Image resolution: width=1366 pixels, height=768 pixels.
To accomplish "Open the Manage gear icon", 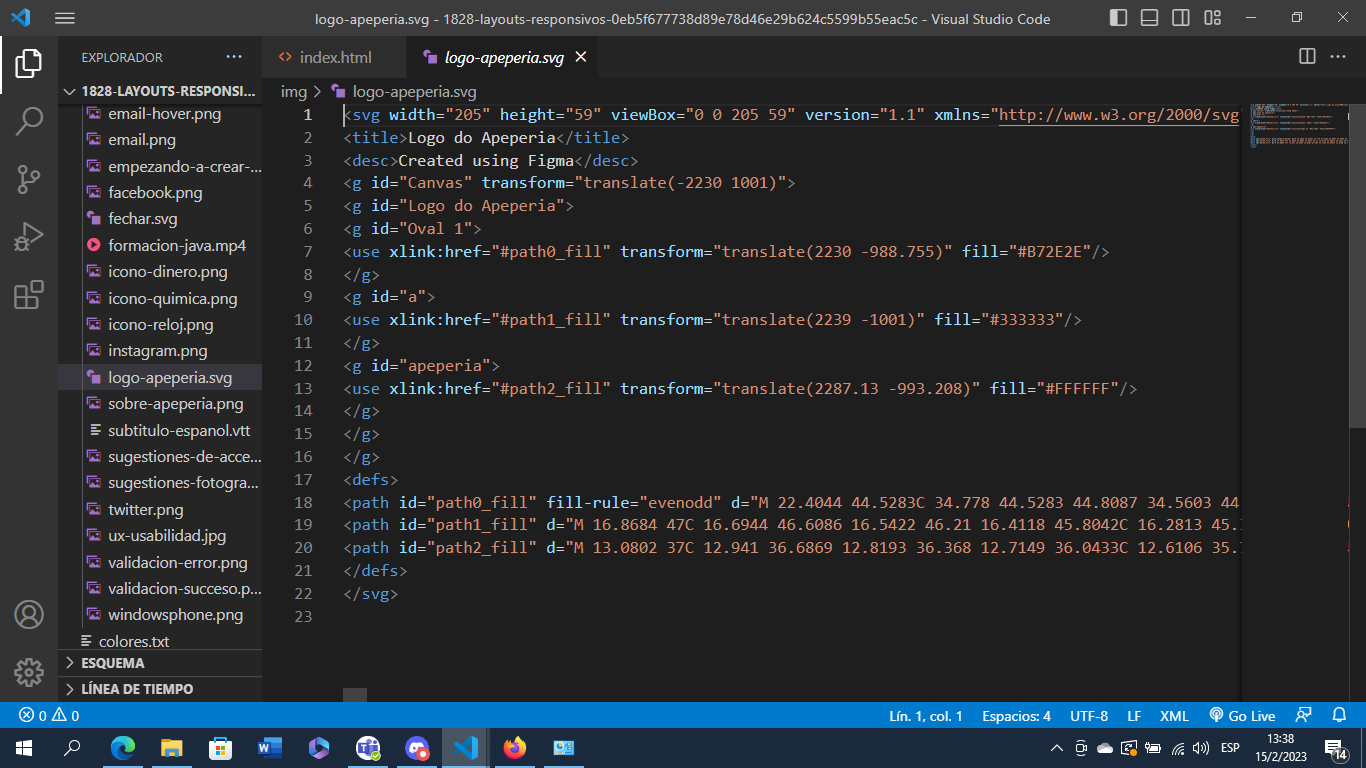I will (x=28, y=672).
